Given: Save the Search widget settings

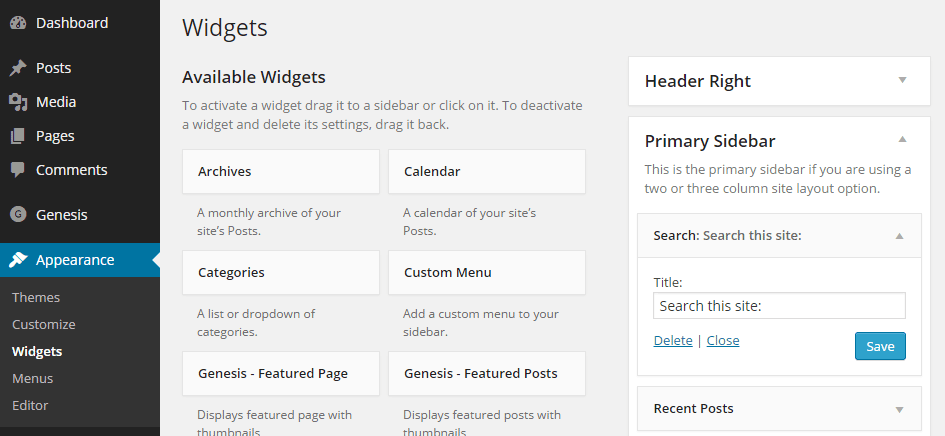Looking at the screenshot, I should point(880,346).
